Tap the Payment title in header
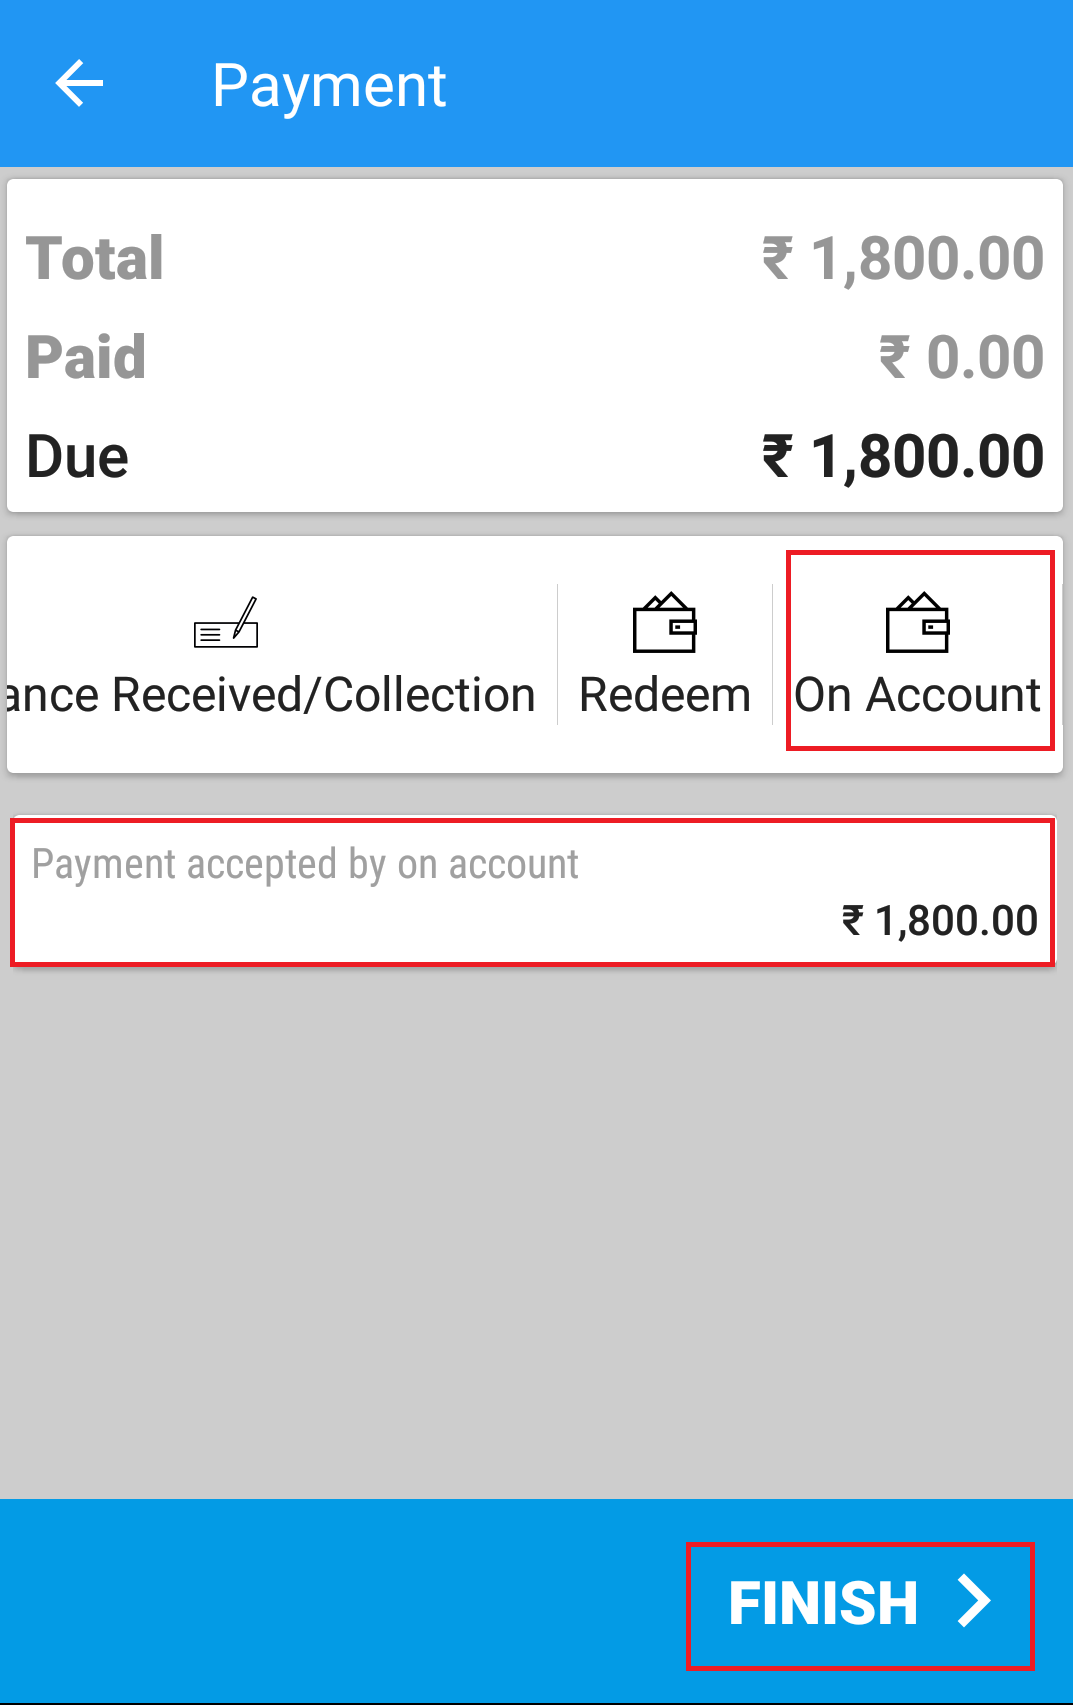Screen dimensions: 1073x1705 [329, 86]
